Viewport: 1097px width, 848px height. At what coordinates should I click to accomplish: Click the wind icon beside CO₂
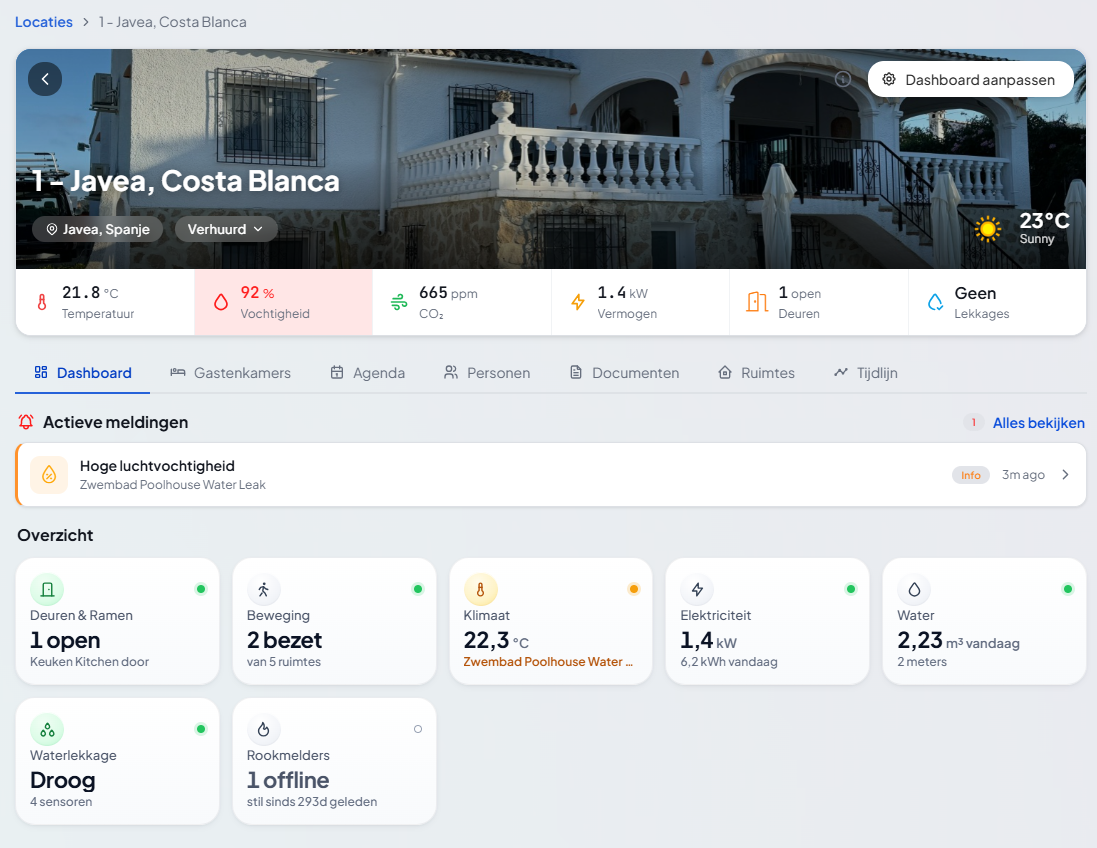(399, 302)
